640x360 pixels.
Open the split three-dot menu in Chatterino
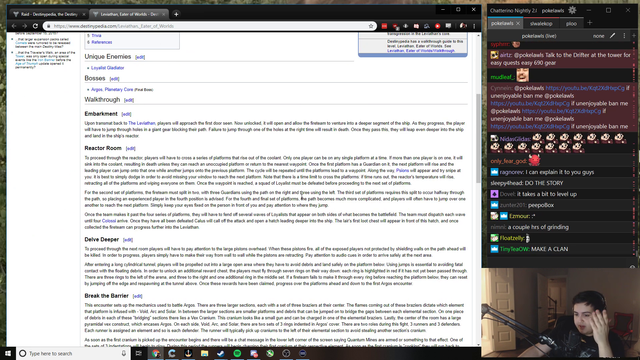624,36
